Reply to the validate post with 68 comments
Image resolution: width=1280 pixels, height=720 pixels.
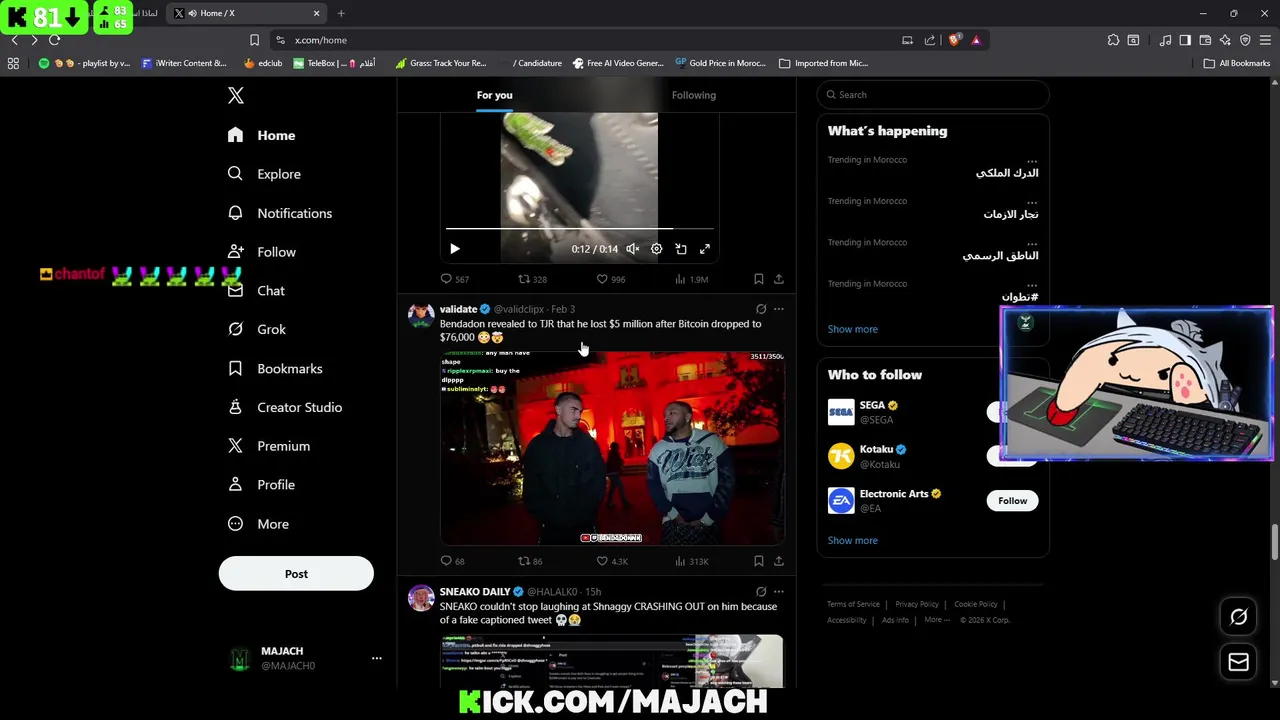point(453,561)
